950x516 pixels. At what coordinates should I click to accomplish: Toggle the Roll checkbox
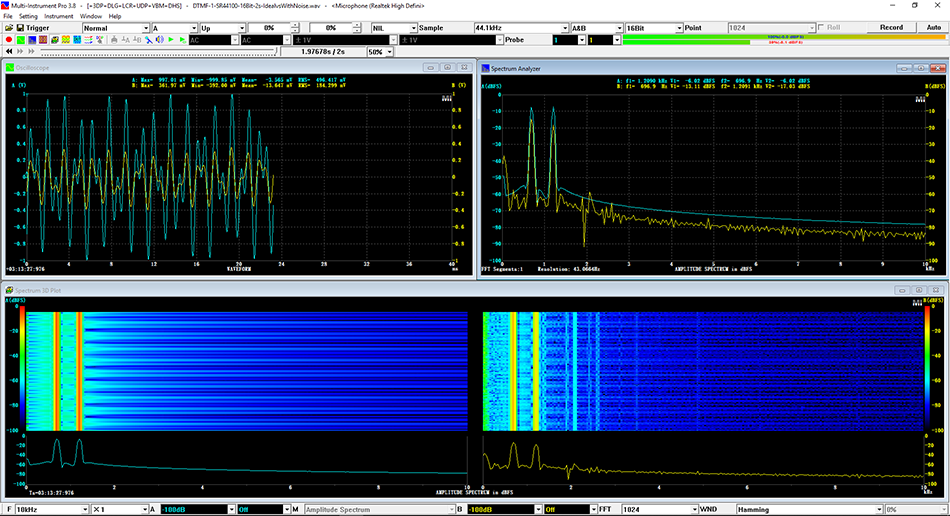822,28
